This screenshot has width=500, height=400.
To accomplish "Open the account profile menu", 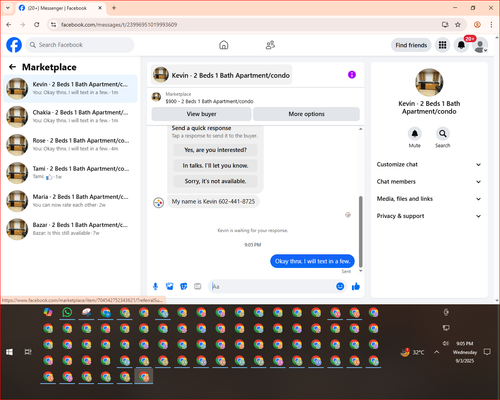I will coord(480,45).
